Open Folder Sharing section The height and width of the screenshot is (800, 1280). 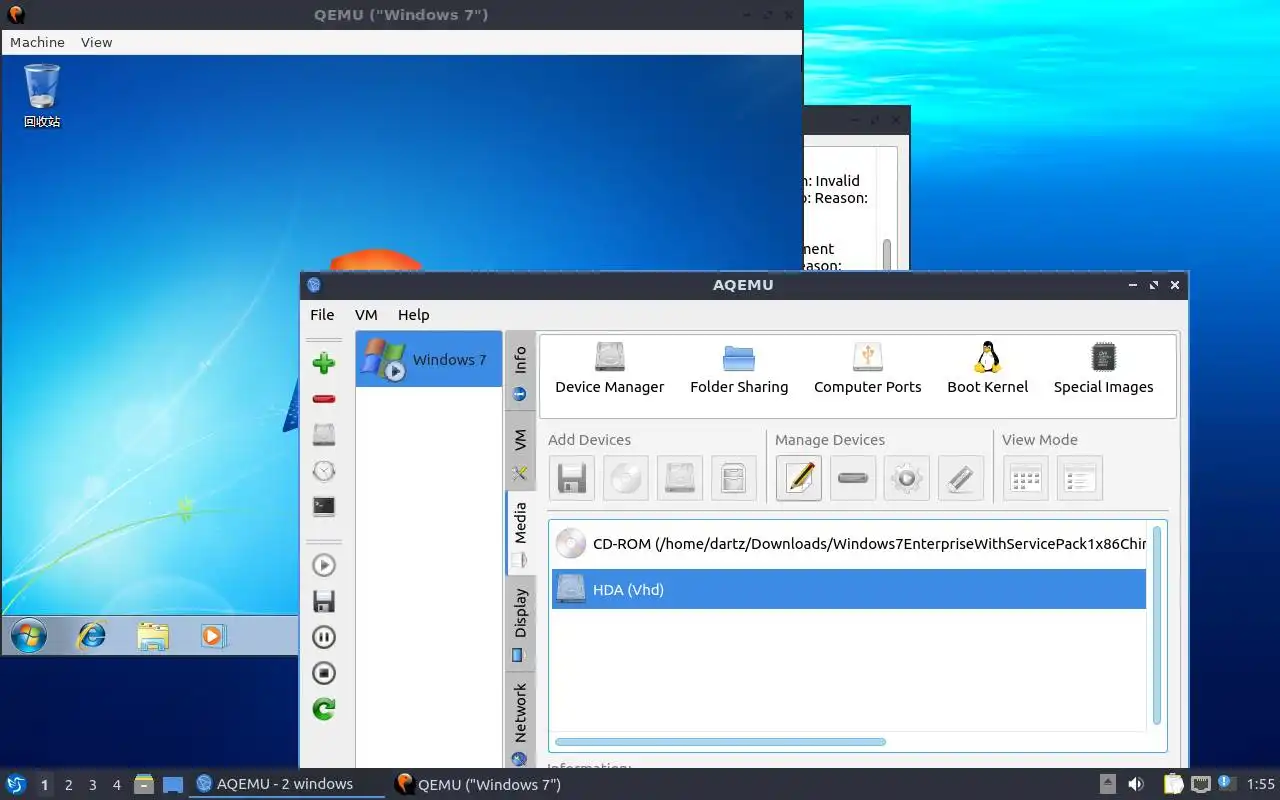click(739, 369)
